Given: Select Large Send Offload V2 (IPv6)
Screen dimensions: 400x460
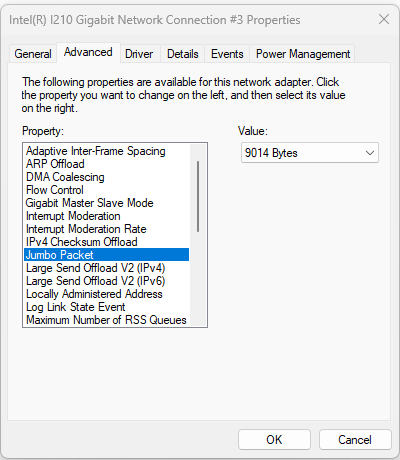Looking at the screenshot, I should coord(107,281).
